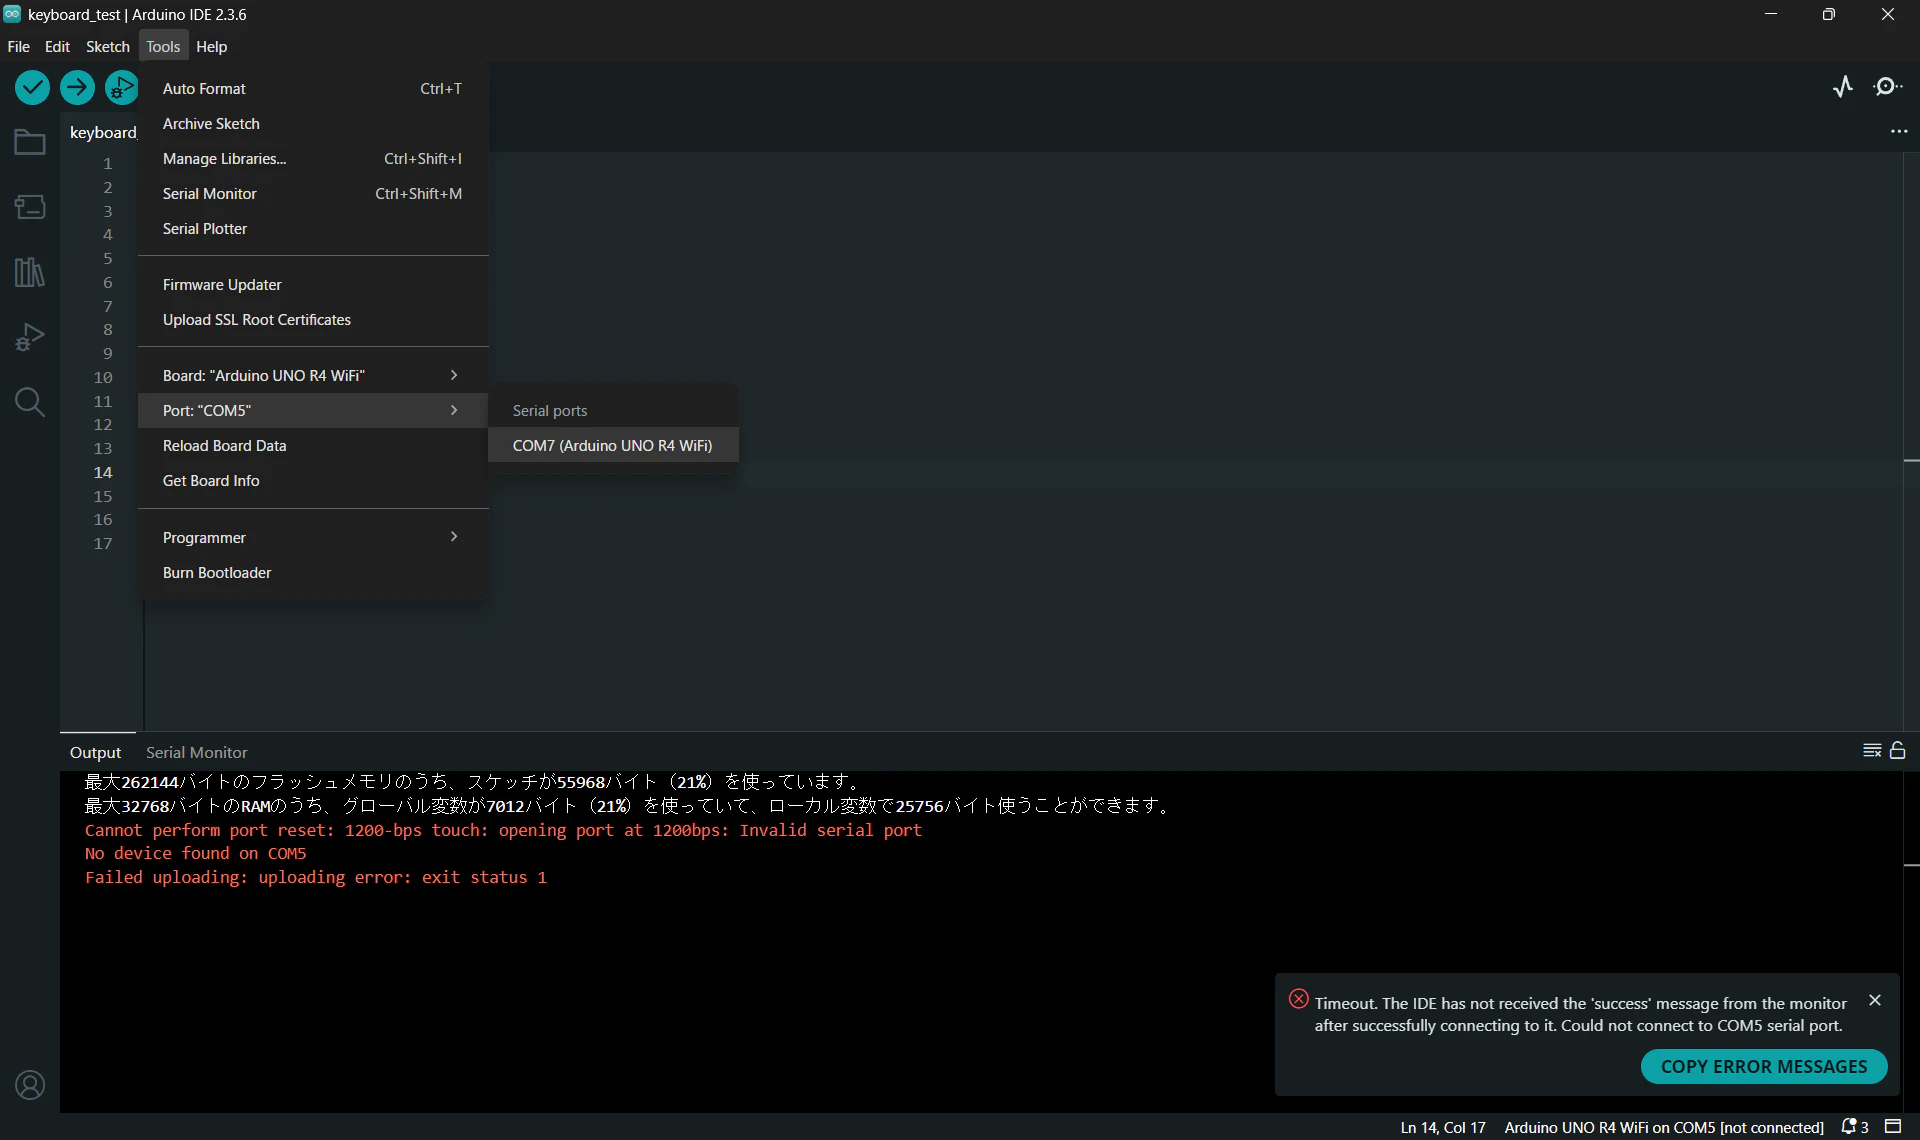Open the Search sidebar icon
This screenshot has width=1920, height=1140.
click(x=30, y=402)
